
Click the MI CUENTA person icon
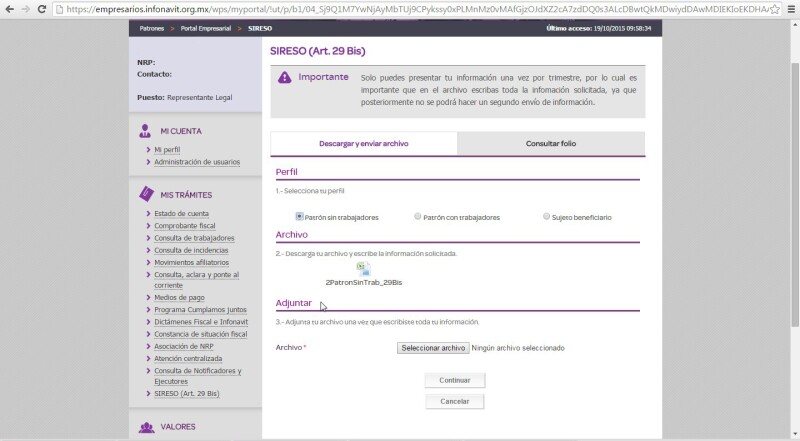tap(145, 131)
